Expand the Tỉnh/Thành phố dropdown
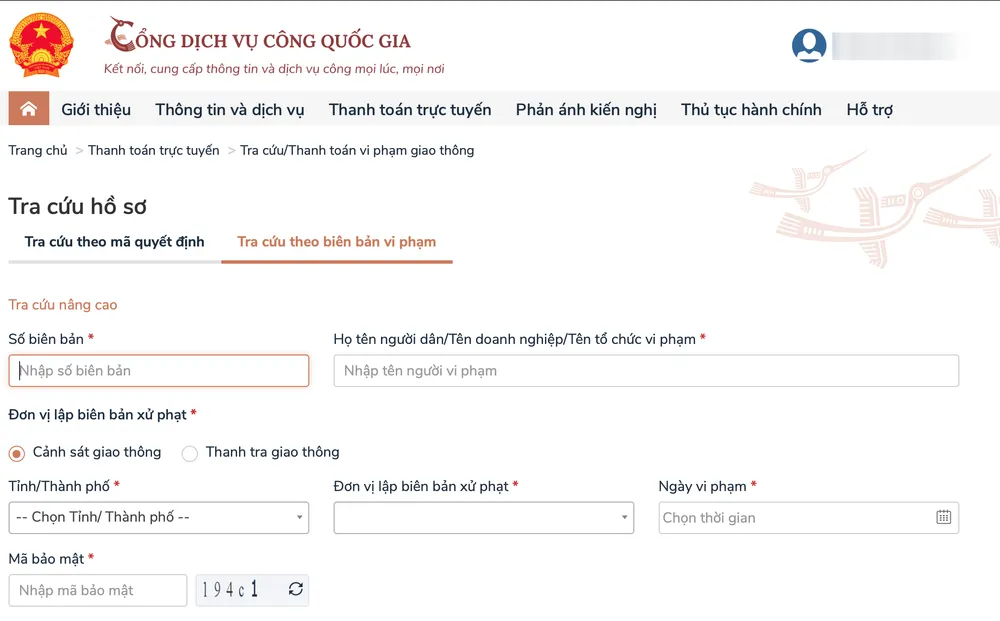1000x621 pixels. pyautogui.click(x=158, y=517)
